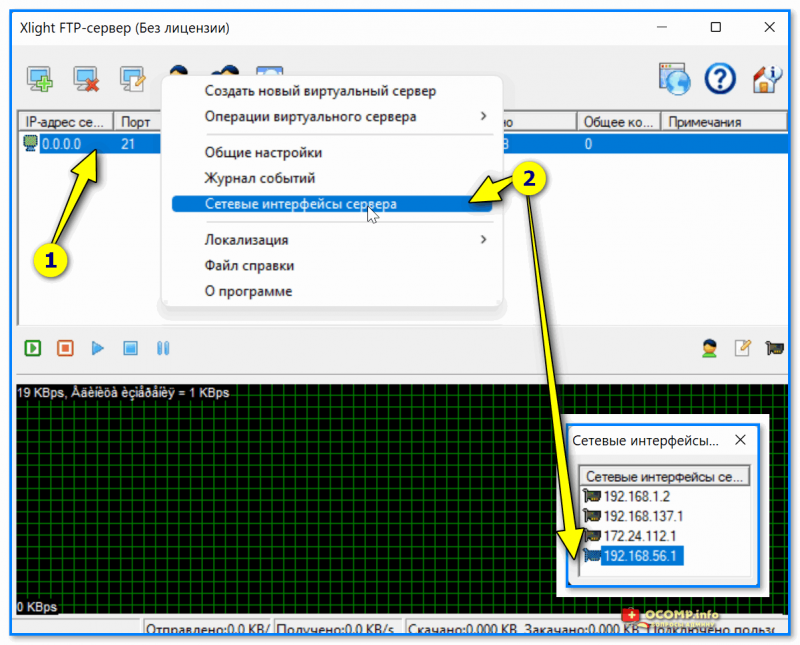
Task: Select interface 192.168.1.2
Action: (x=636, y=496)
